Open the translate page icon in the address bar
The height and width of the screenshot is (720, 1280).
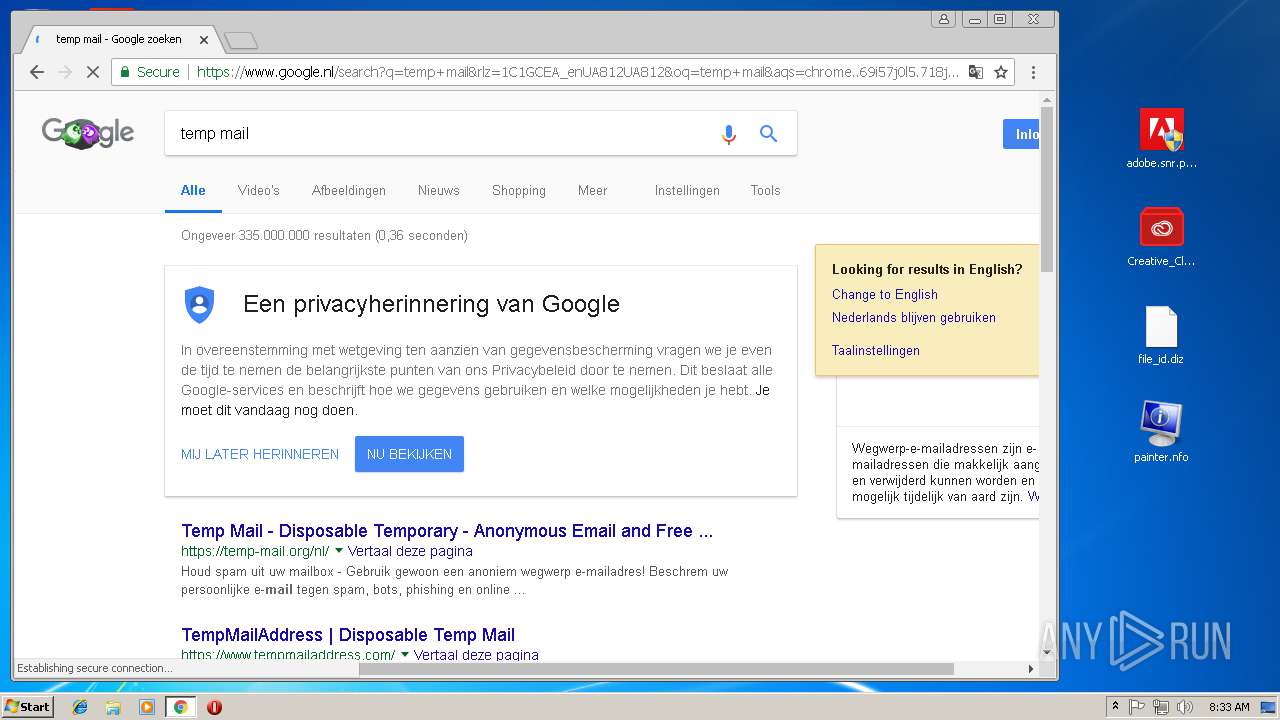pos(976,72)
